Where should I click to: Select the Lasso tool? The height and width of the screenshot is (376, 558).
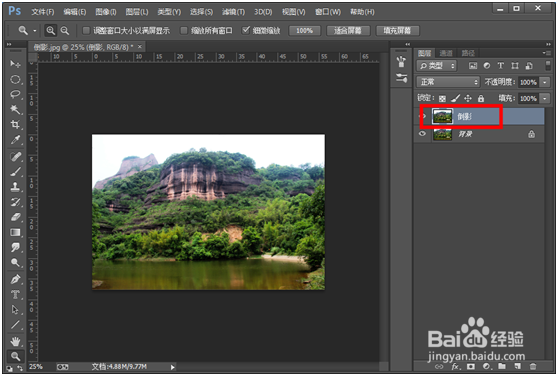(x=15, y=94)
